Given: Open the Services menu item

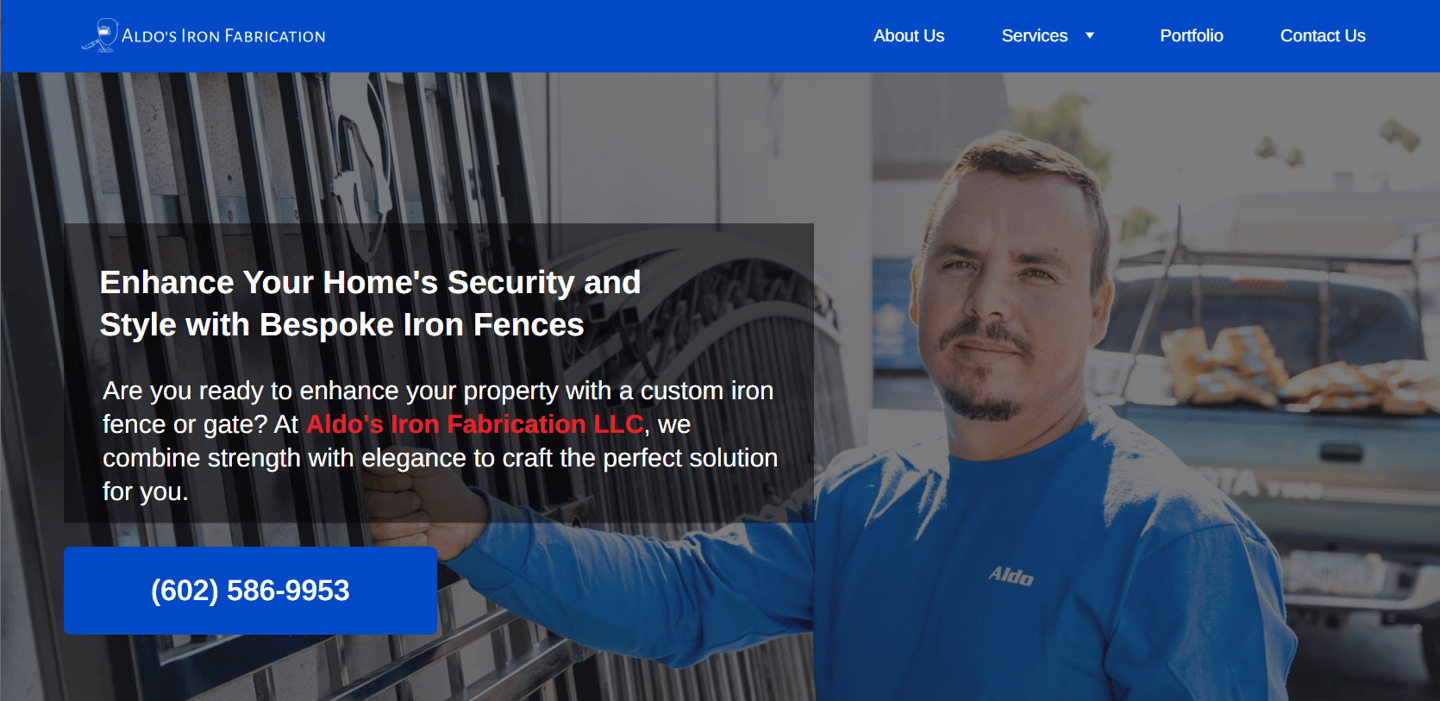Looking at the screenshot, I should 1034,36.
